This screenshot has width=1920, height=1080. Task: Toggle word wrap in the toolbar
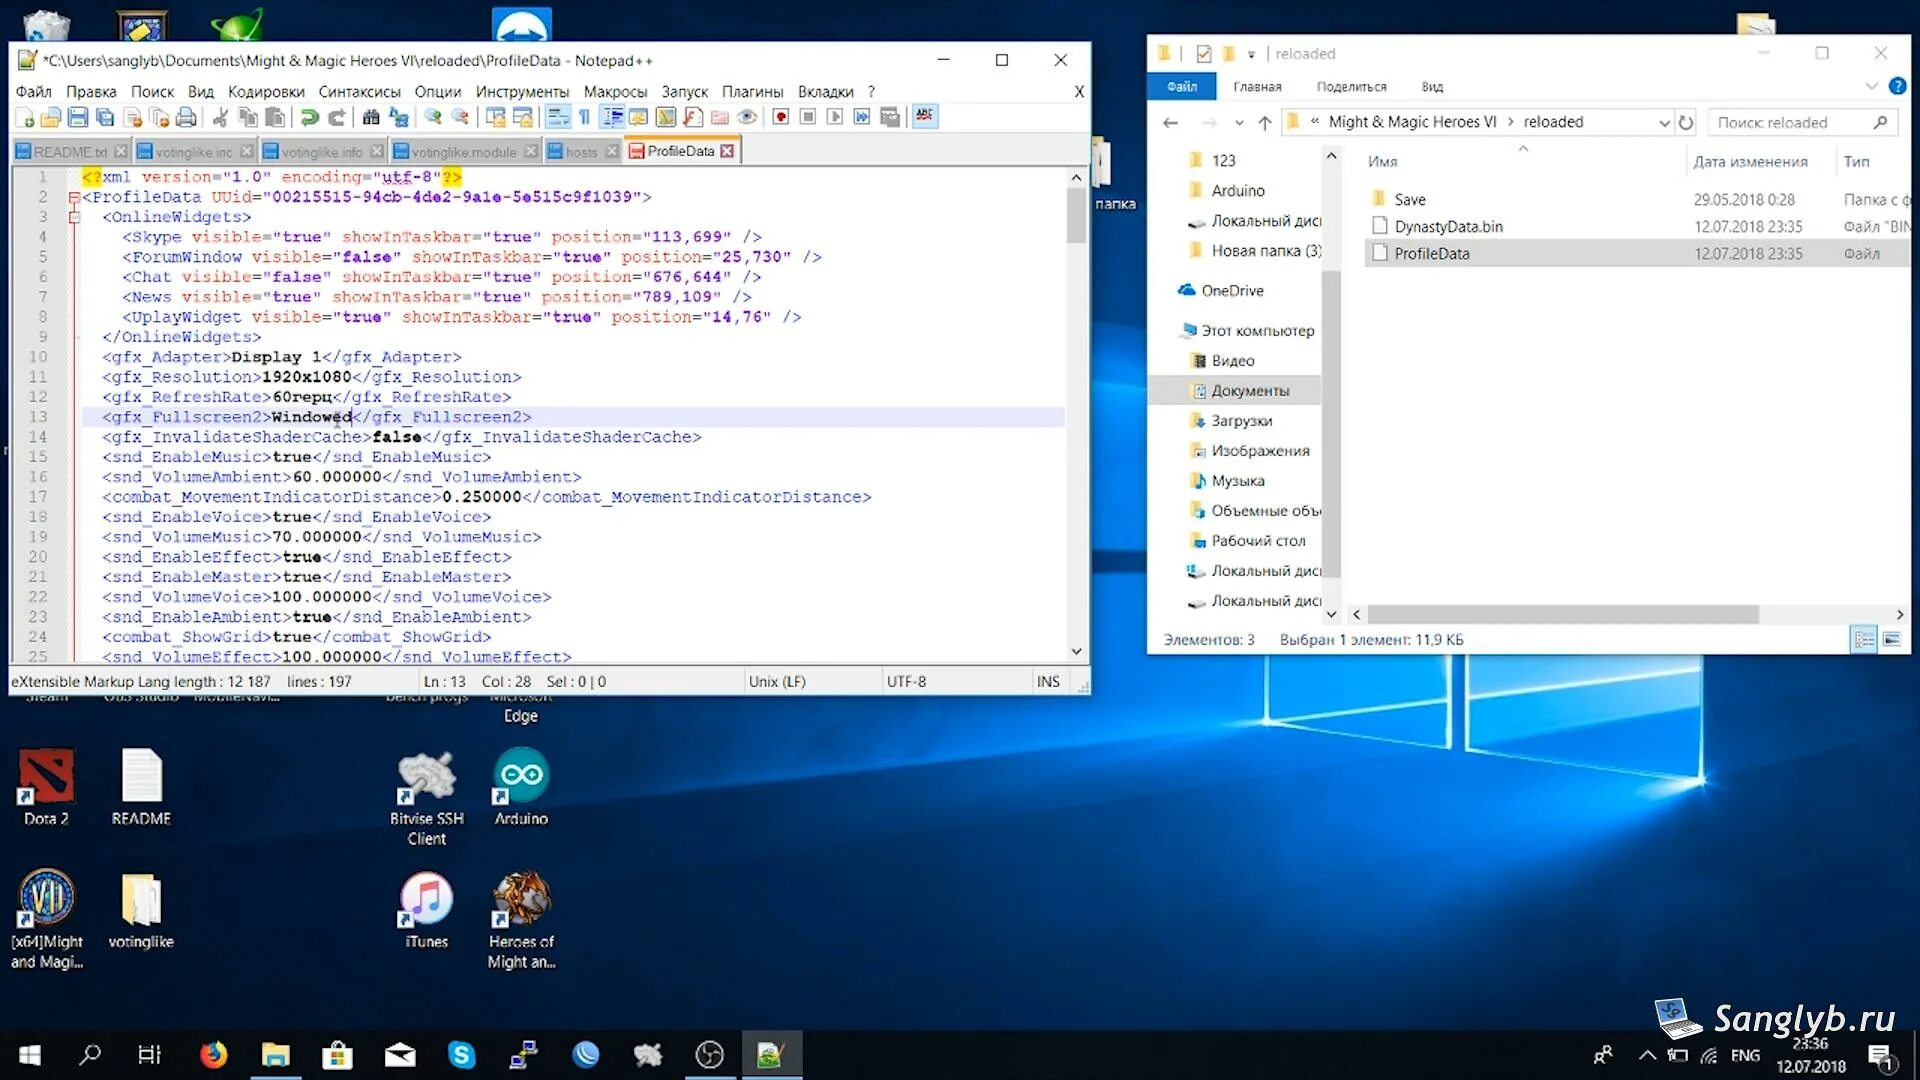click(559, 117)
